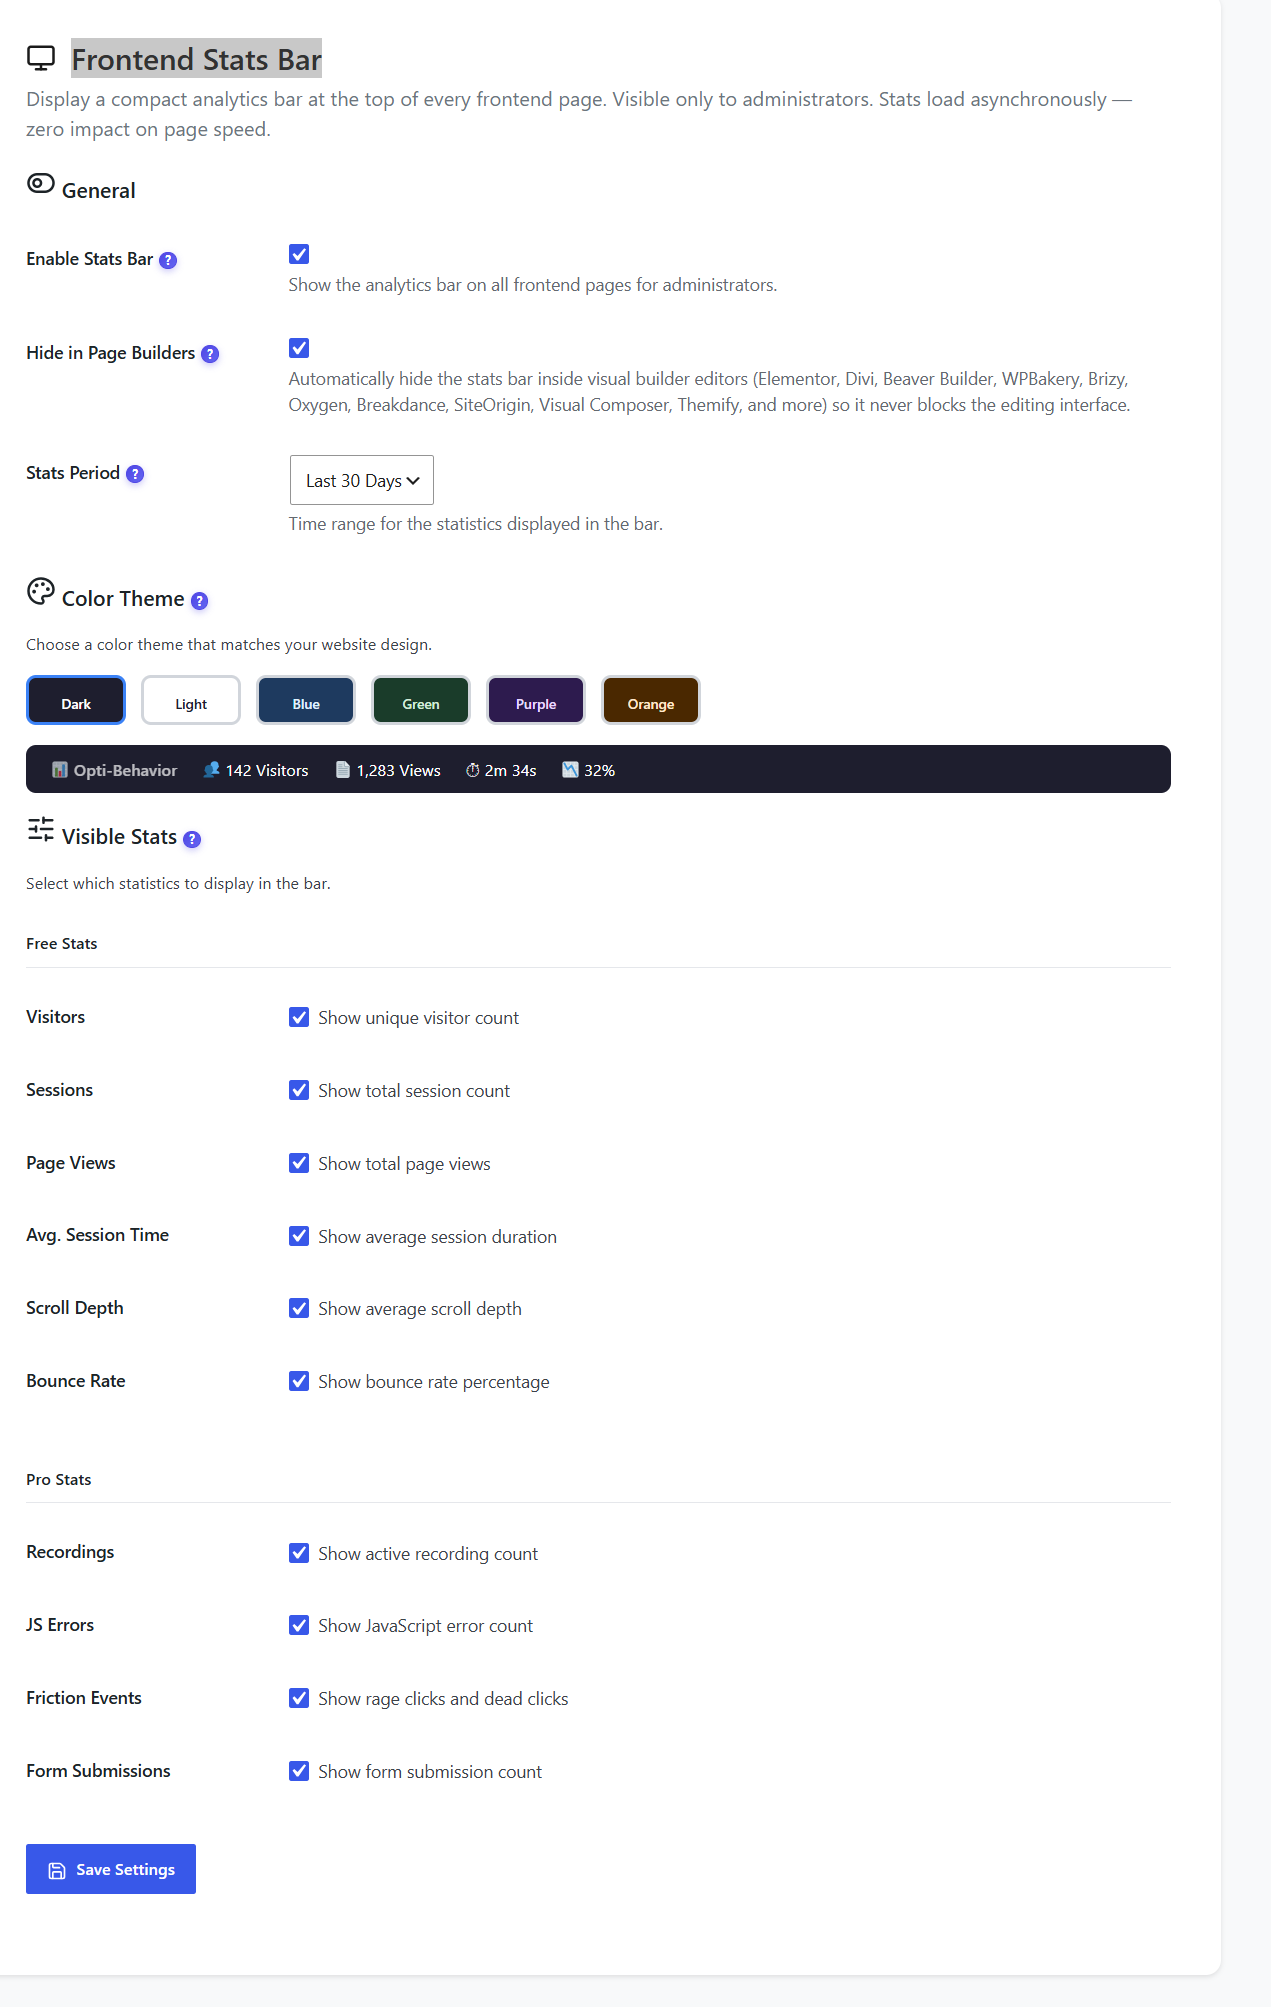The height and width of the screenshot is (2007, 1271).
Task: Click the 'Show JavaScript error count' label
Action: (426, 1626)
